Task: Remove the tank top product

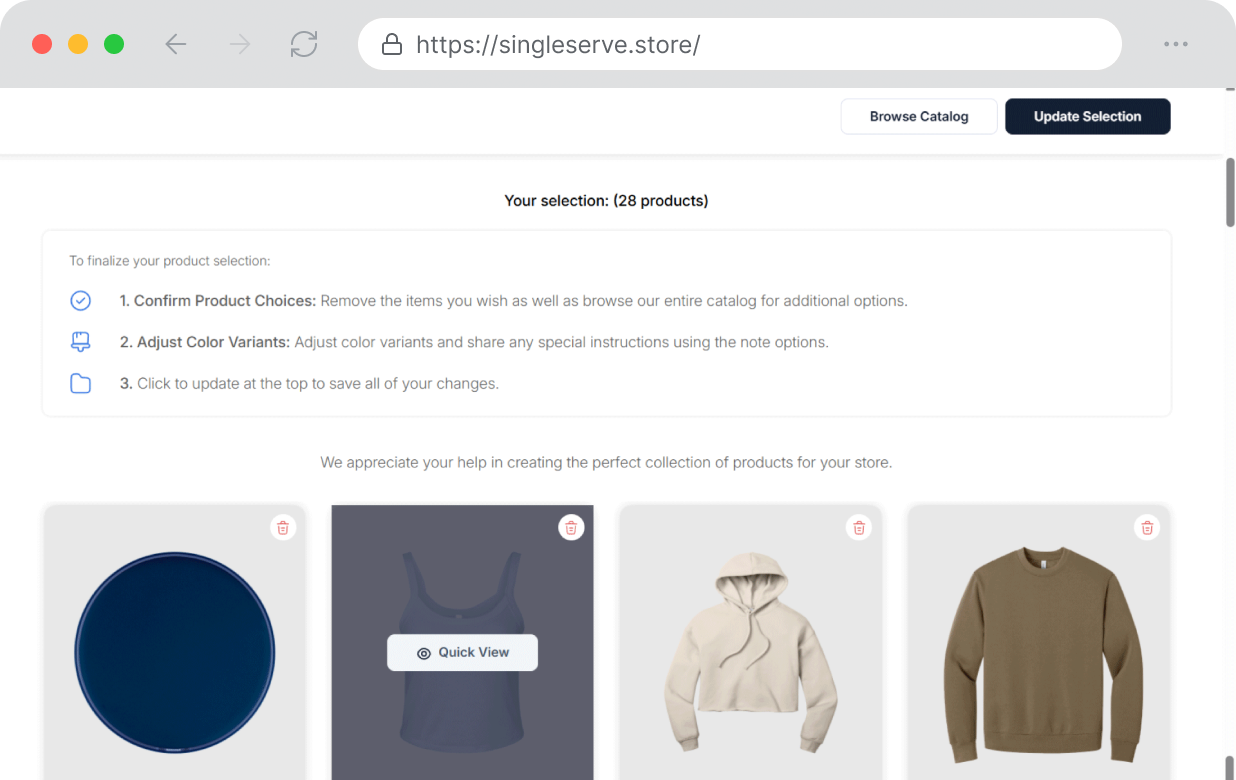Action: [x=571, y=528]
